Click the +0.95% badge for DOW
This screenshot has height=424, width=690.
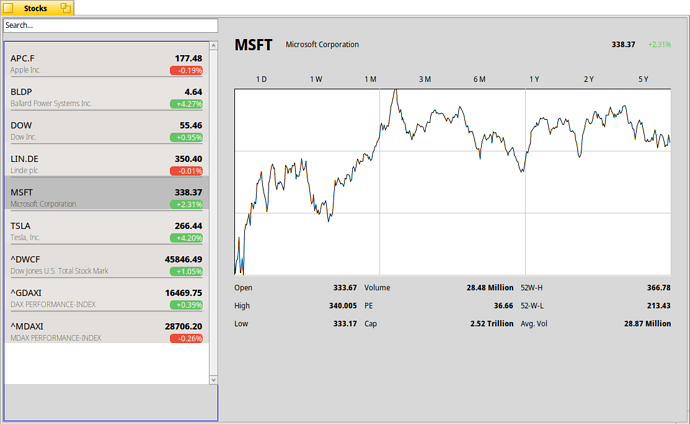[x=187, y=137]
